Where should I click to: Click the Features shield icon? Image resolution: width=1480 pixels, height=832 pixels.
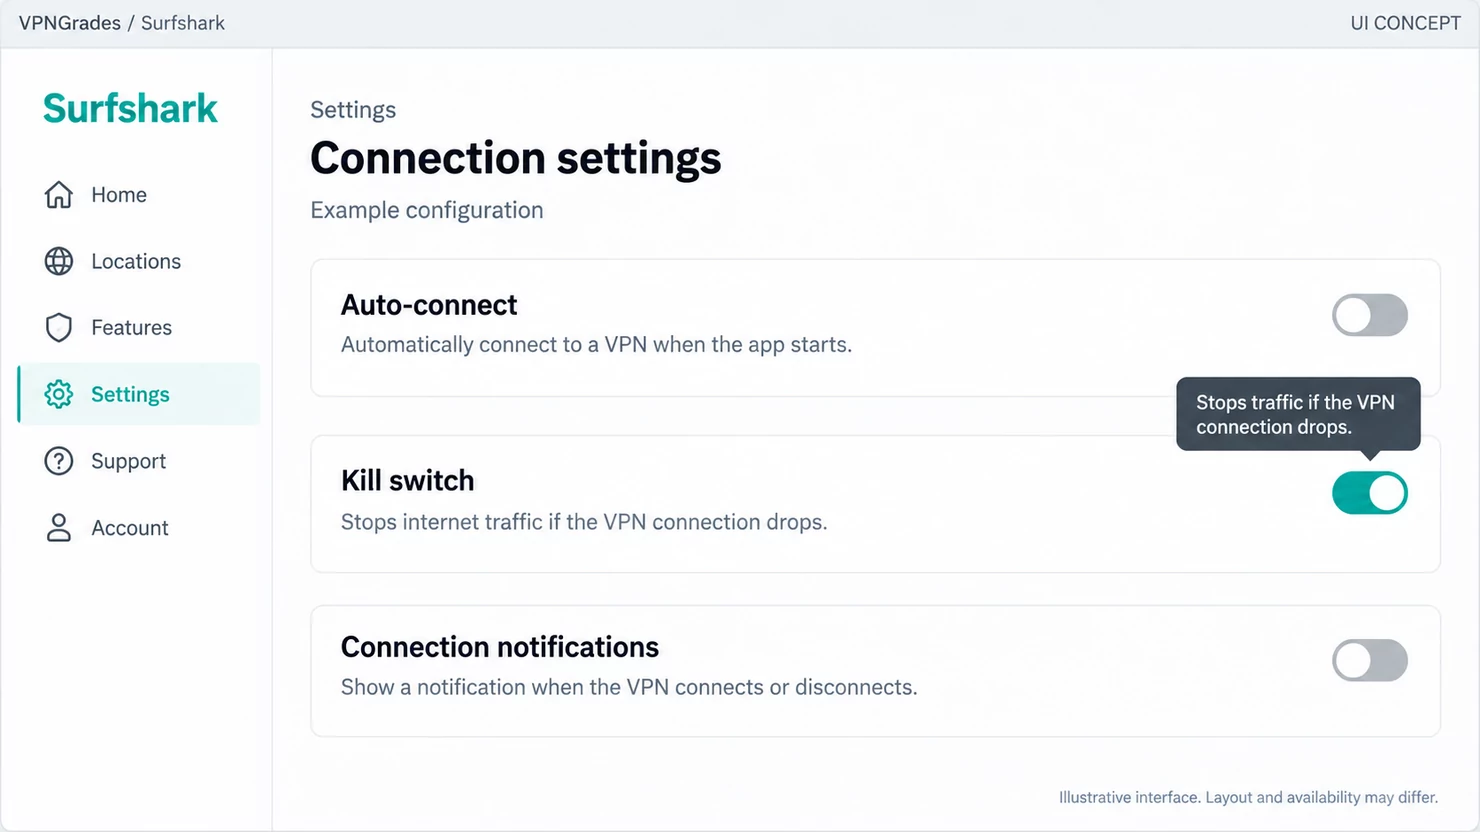(59, 328)
